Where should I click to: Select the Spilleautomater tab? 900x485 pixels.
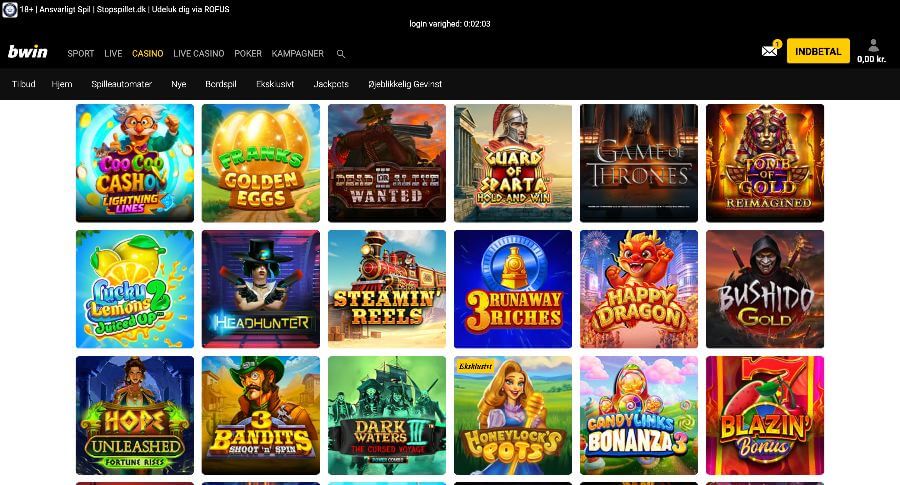pos(121,84)
